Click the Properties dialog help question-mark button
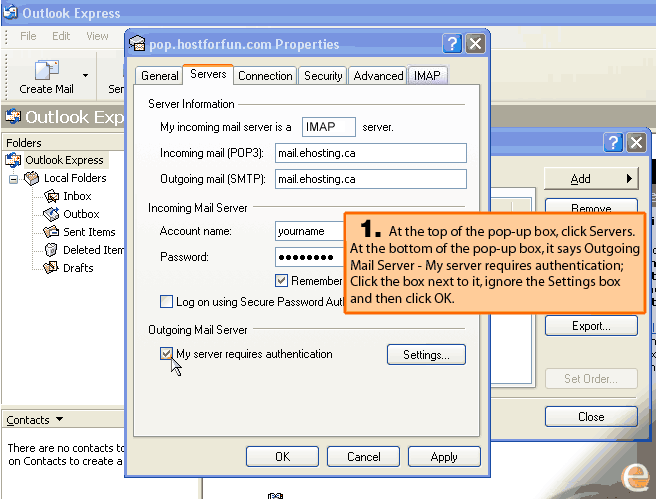Image resolution: width=657 pixels, height=500 pixels. point(452,44)
